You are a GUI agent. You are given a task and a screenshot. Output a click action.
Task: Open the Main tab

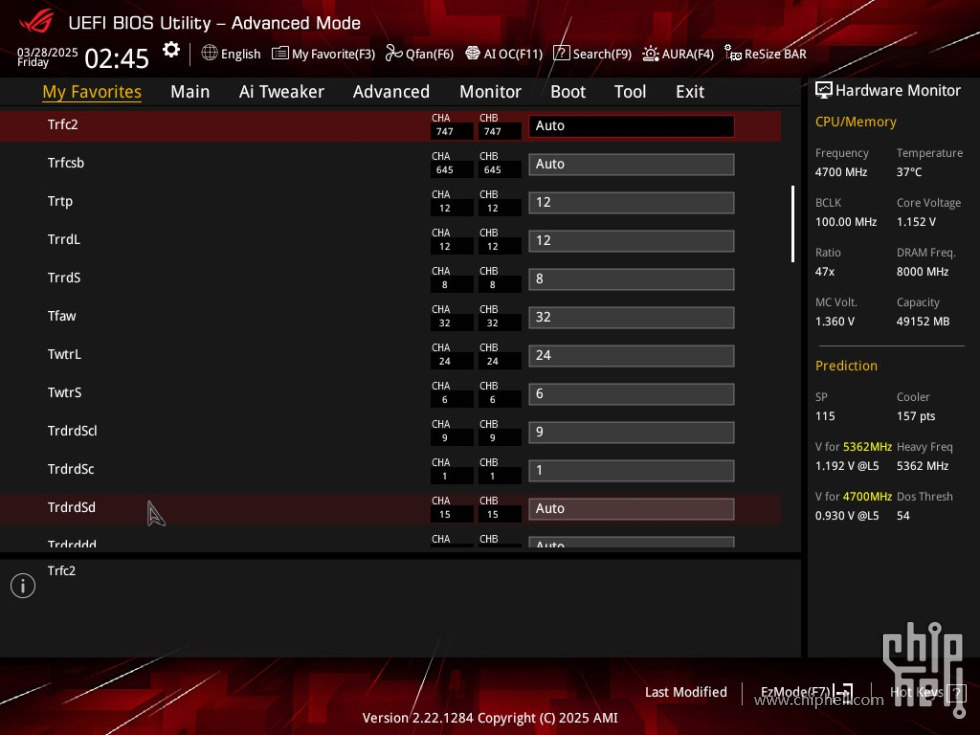point(190,92)
